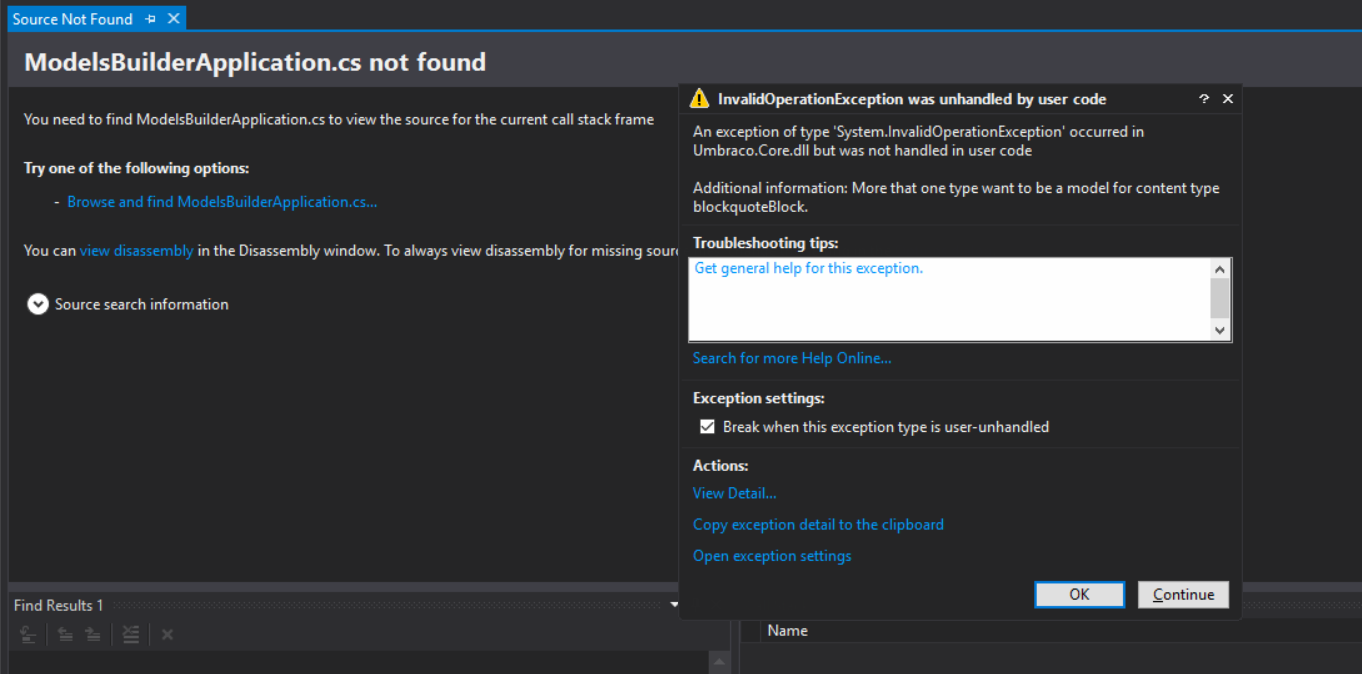Click the Continue button

[x=1183, y=595]
